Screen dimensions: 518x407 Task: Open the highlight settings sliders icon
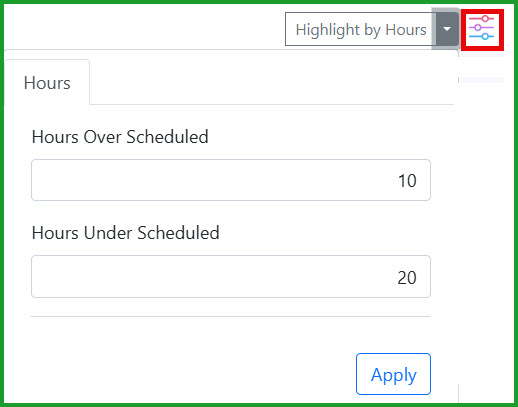click(x=482, y=29)
